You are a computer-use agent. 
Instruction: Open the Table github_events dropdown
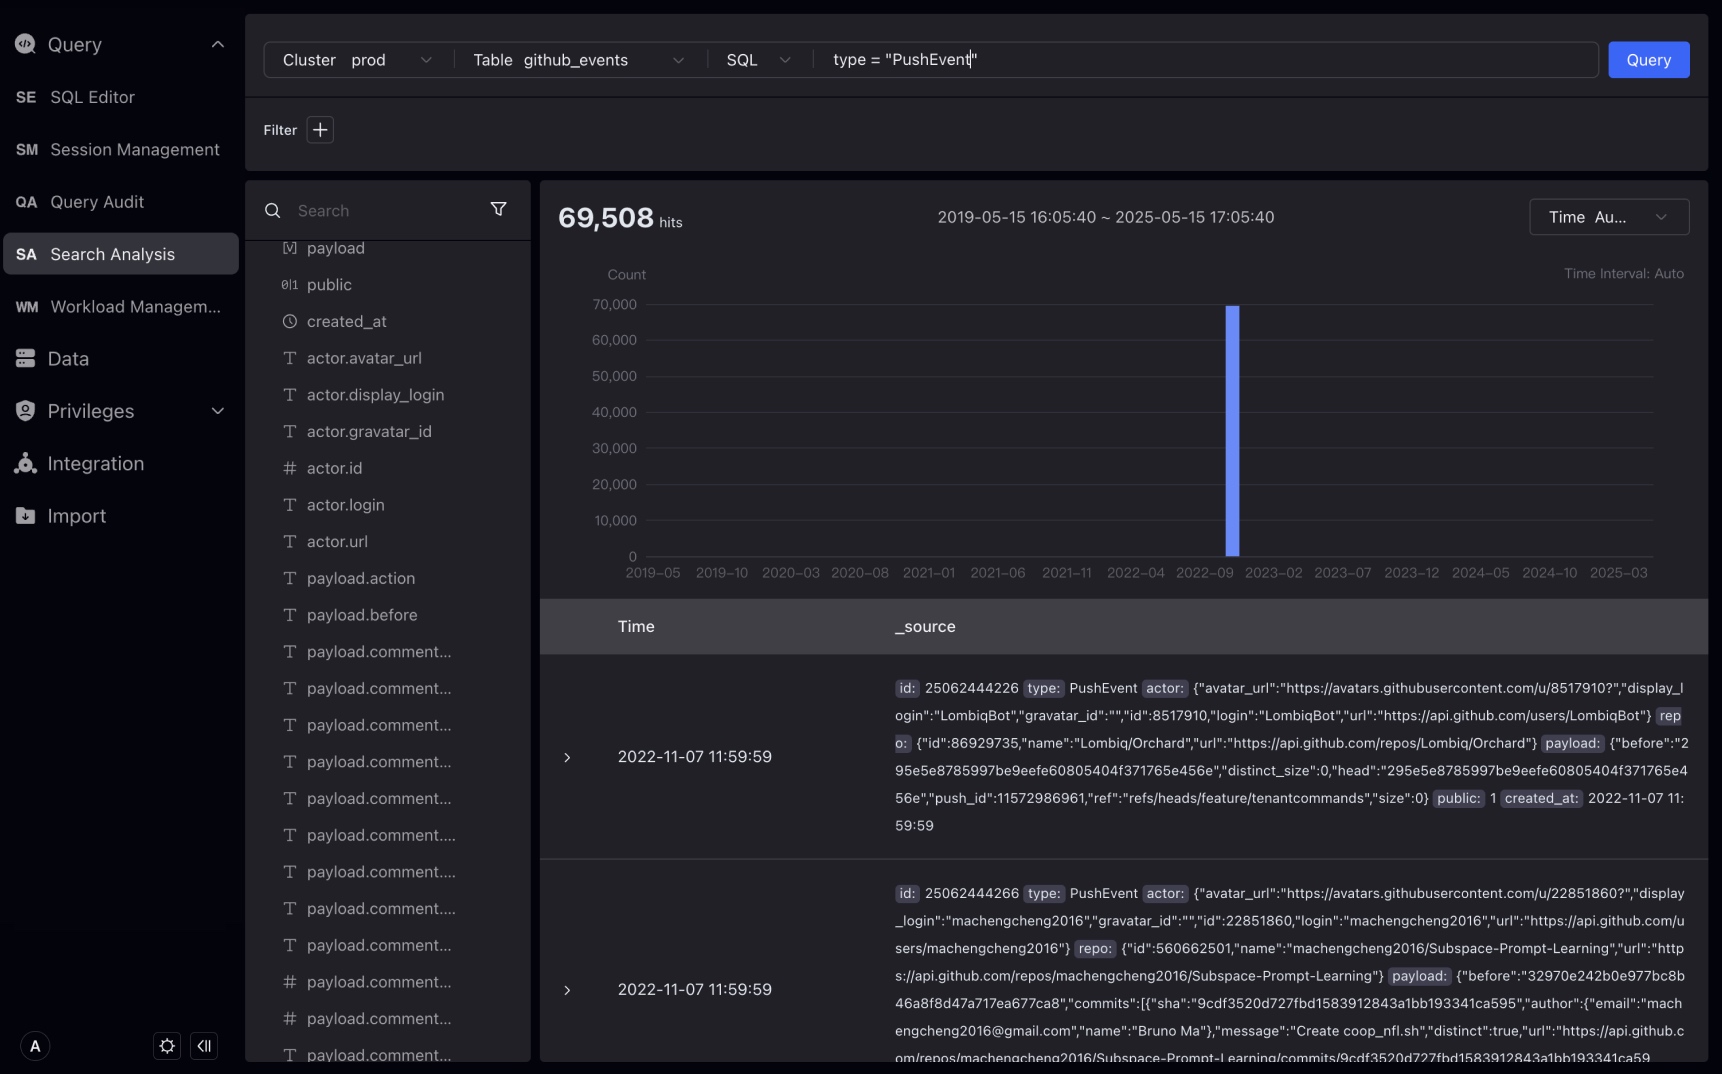[x=578, y=60]
